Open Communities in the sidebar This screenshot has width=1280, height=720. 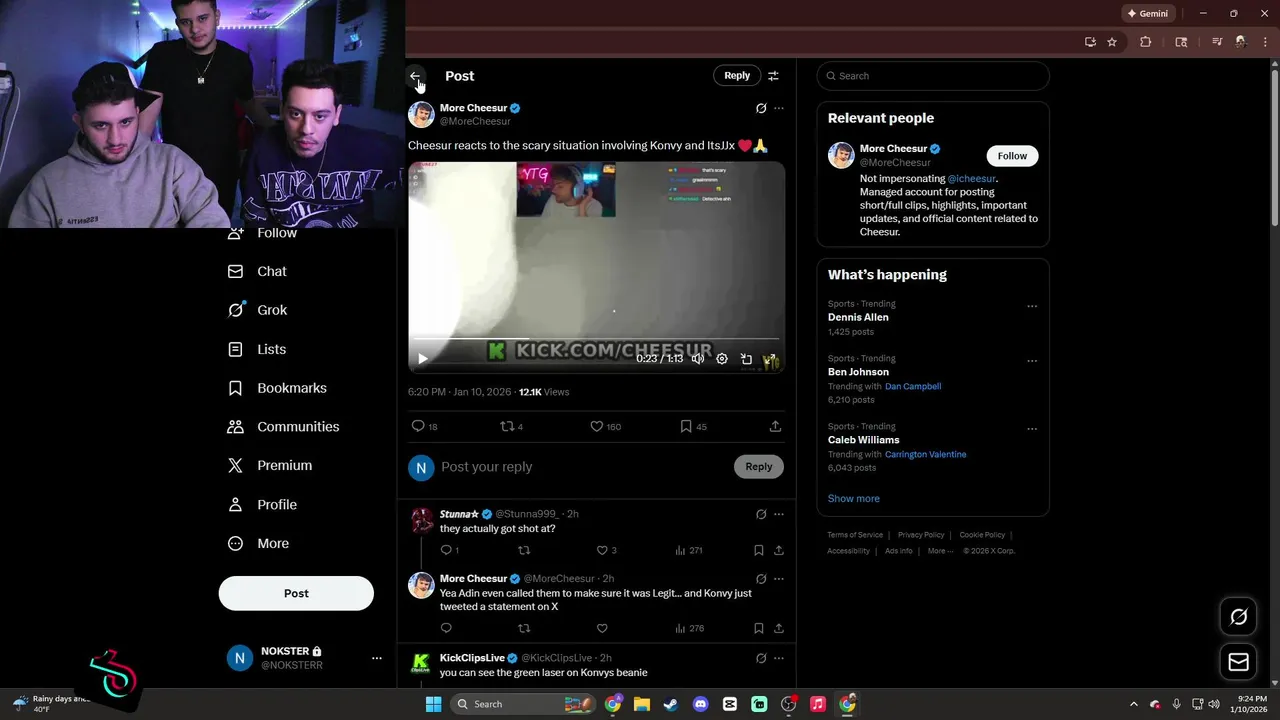click(x=284, y=427)
